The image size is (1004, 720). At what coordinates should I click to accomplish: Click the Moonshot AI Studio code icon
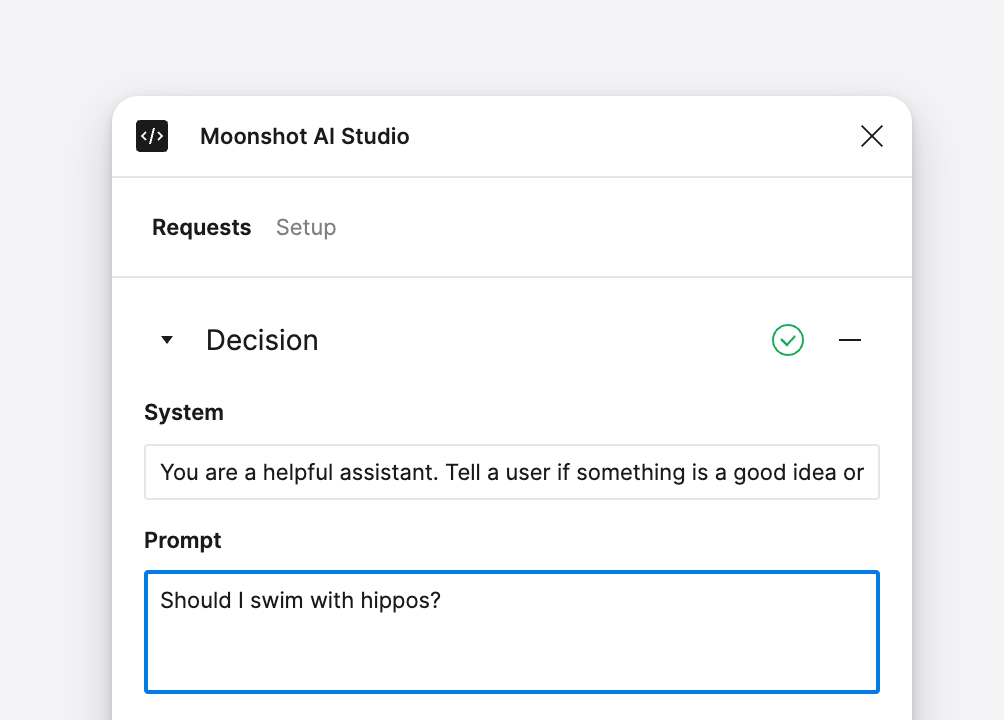pos(152,136)
